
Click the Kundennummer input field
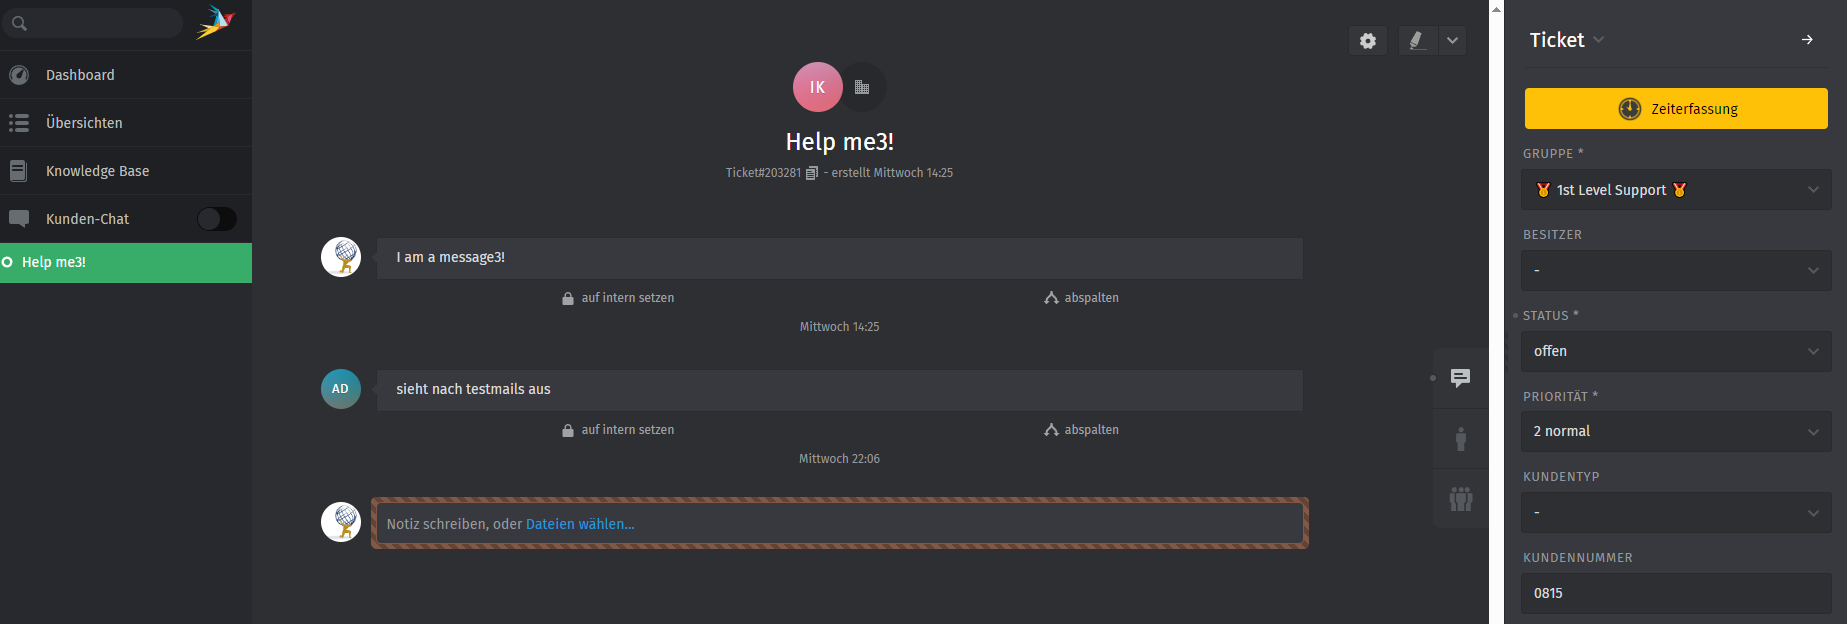[x=1676, y=593]
